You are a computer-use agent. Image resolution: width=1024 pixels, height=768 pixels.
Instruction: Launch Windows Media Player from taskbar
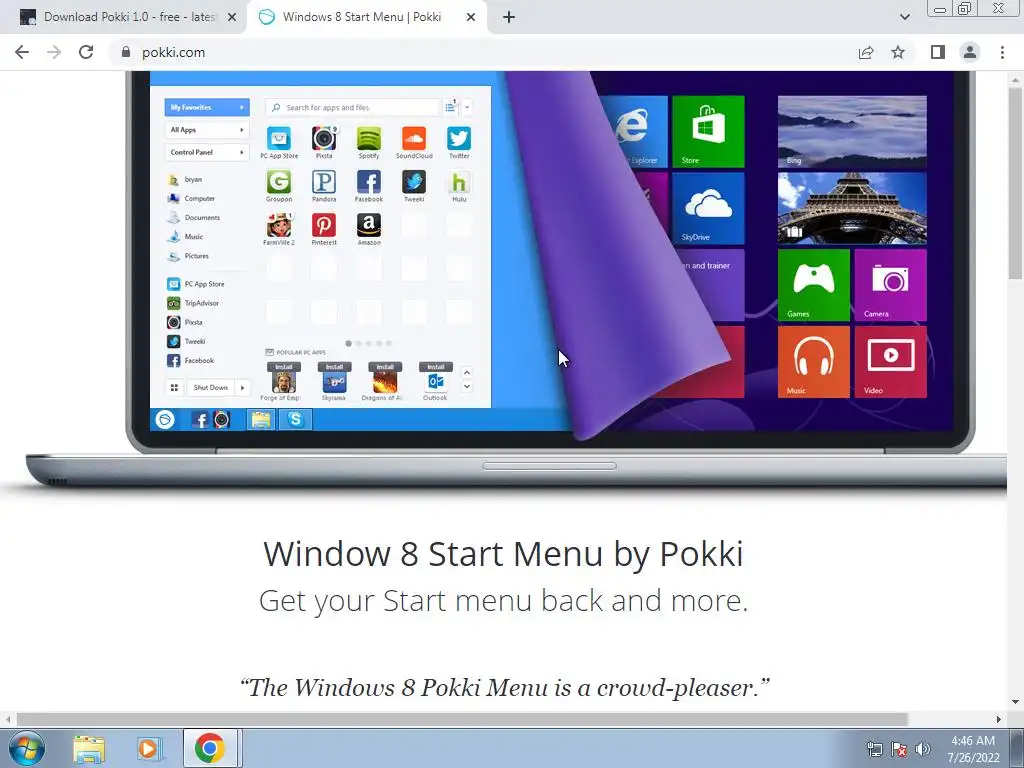coord(149,749)
